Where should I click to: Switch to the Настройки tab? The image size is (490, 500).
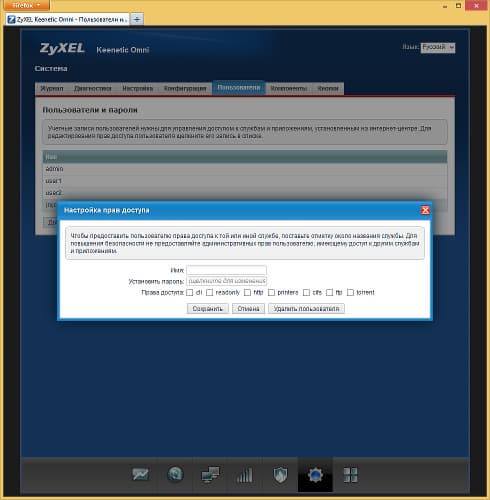[138, 88]
